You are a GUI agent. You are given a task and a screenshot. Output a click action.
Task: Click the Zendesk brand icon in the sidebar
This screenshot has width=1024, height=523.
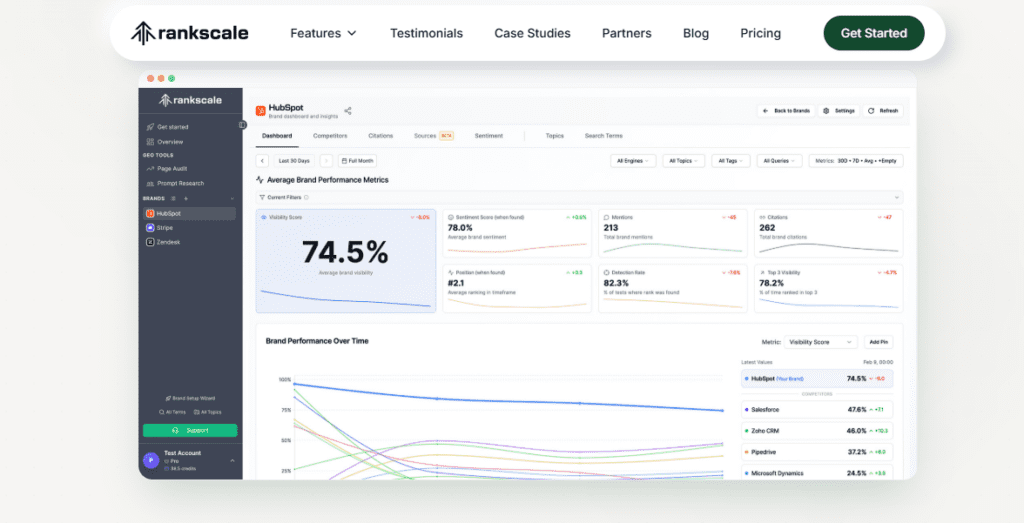pos(150,242)
